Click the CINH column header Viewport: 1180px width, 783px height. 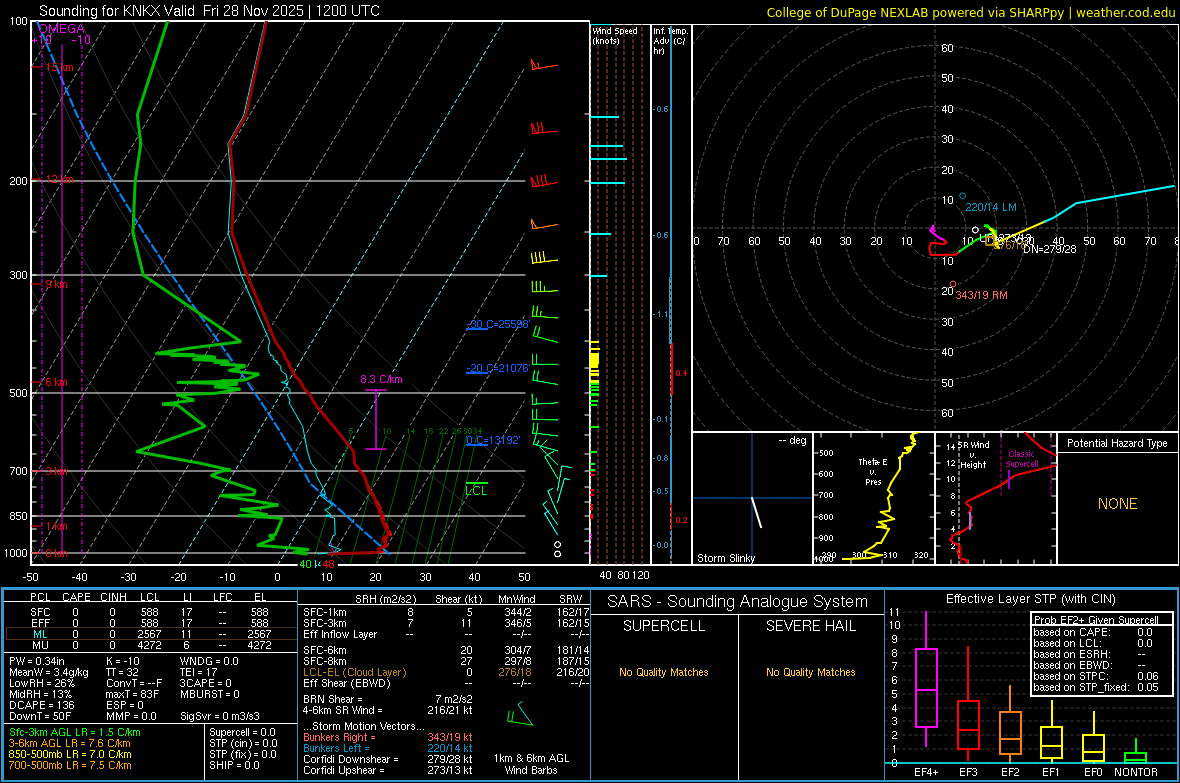pos(114,597)
